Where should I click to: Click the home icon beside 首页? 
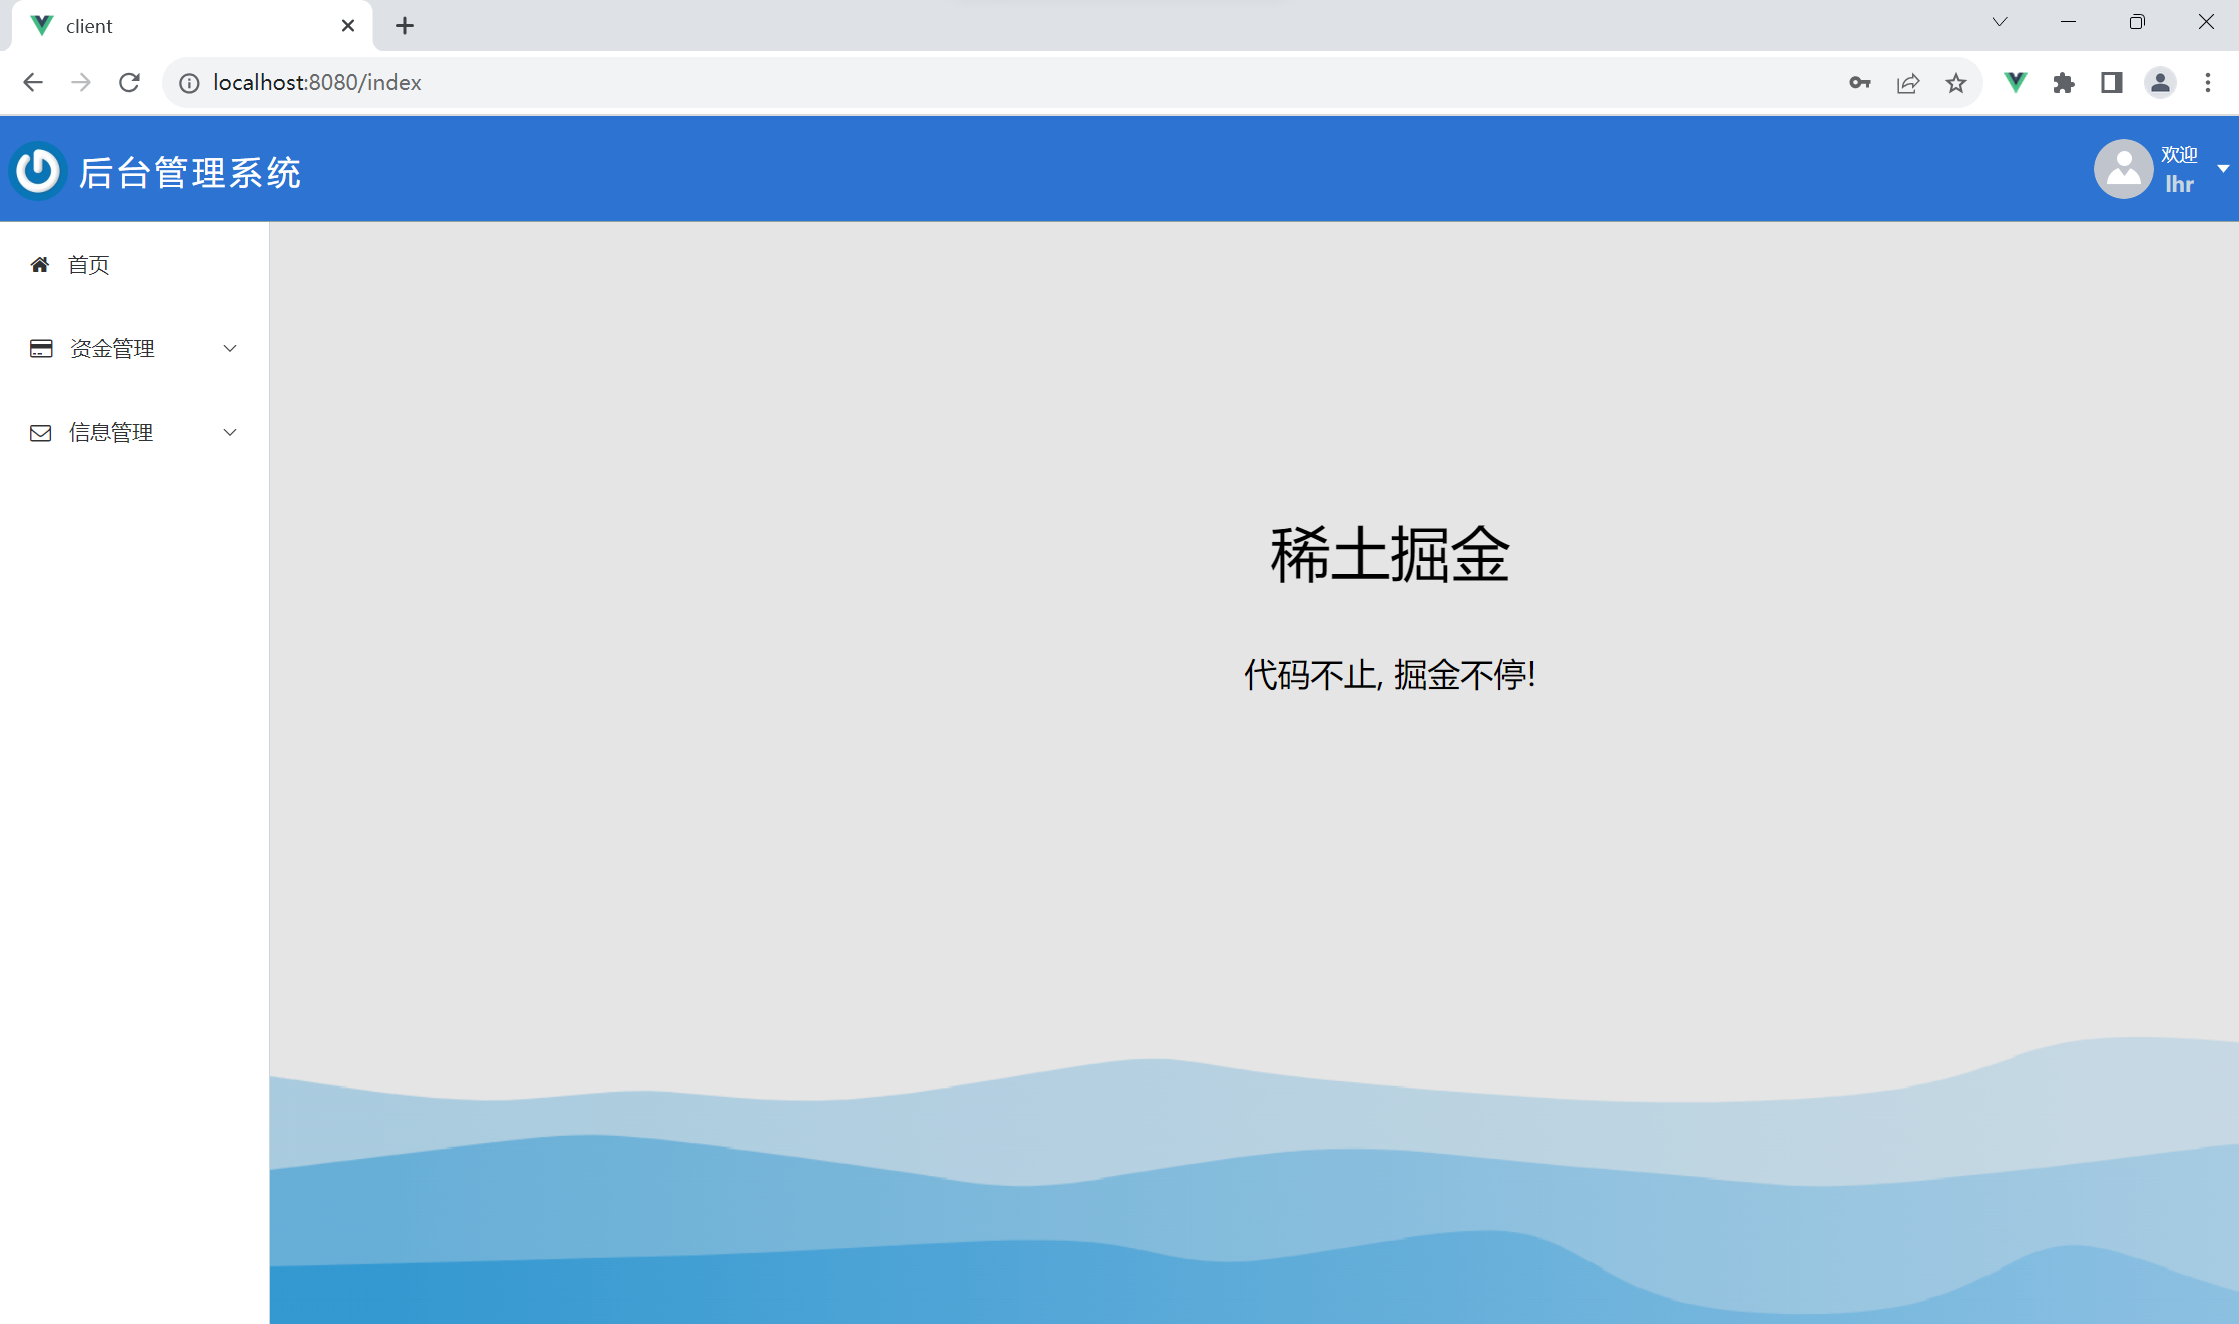coord(40,265)
